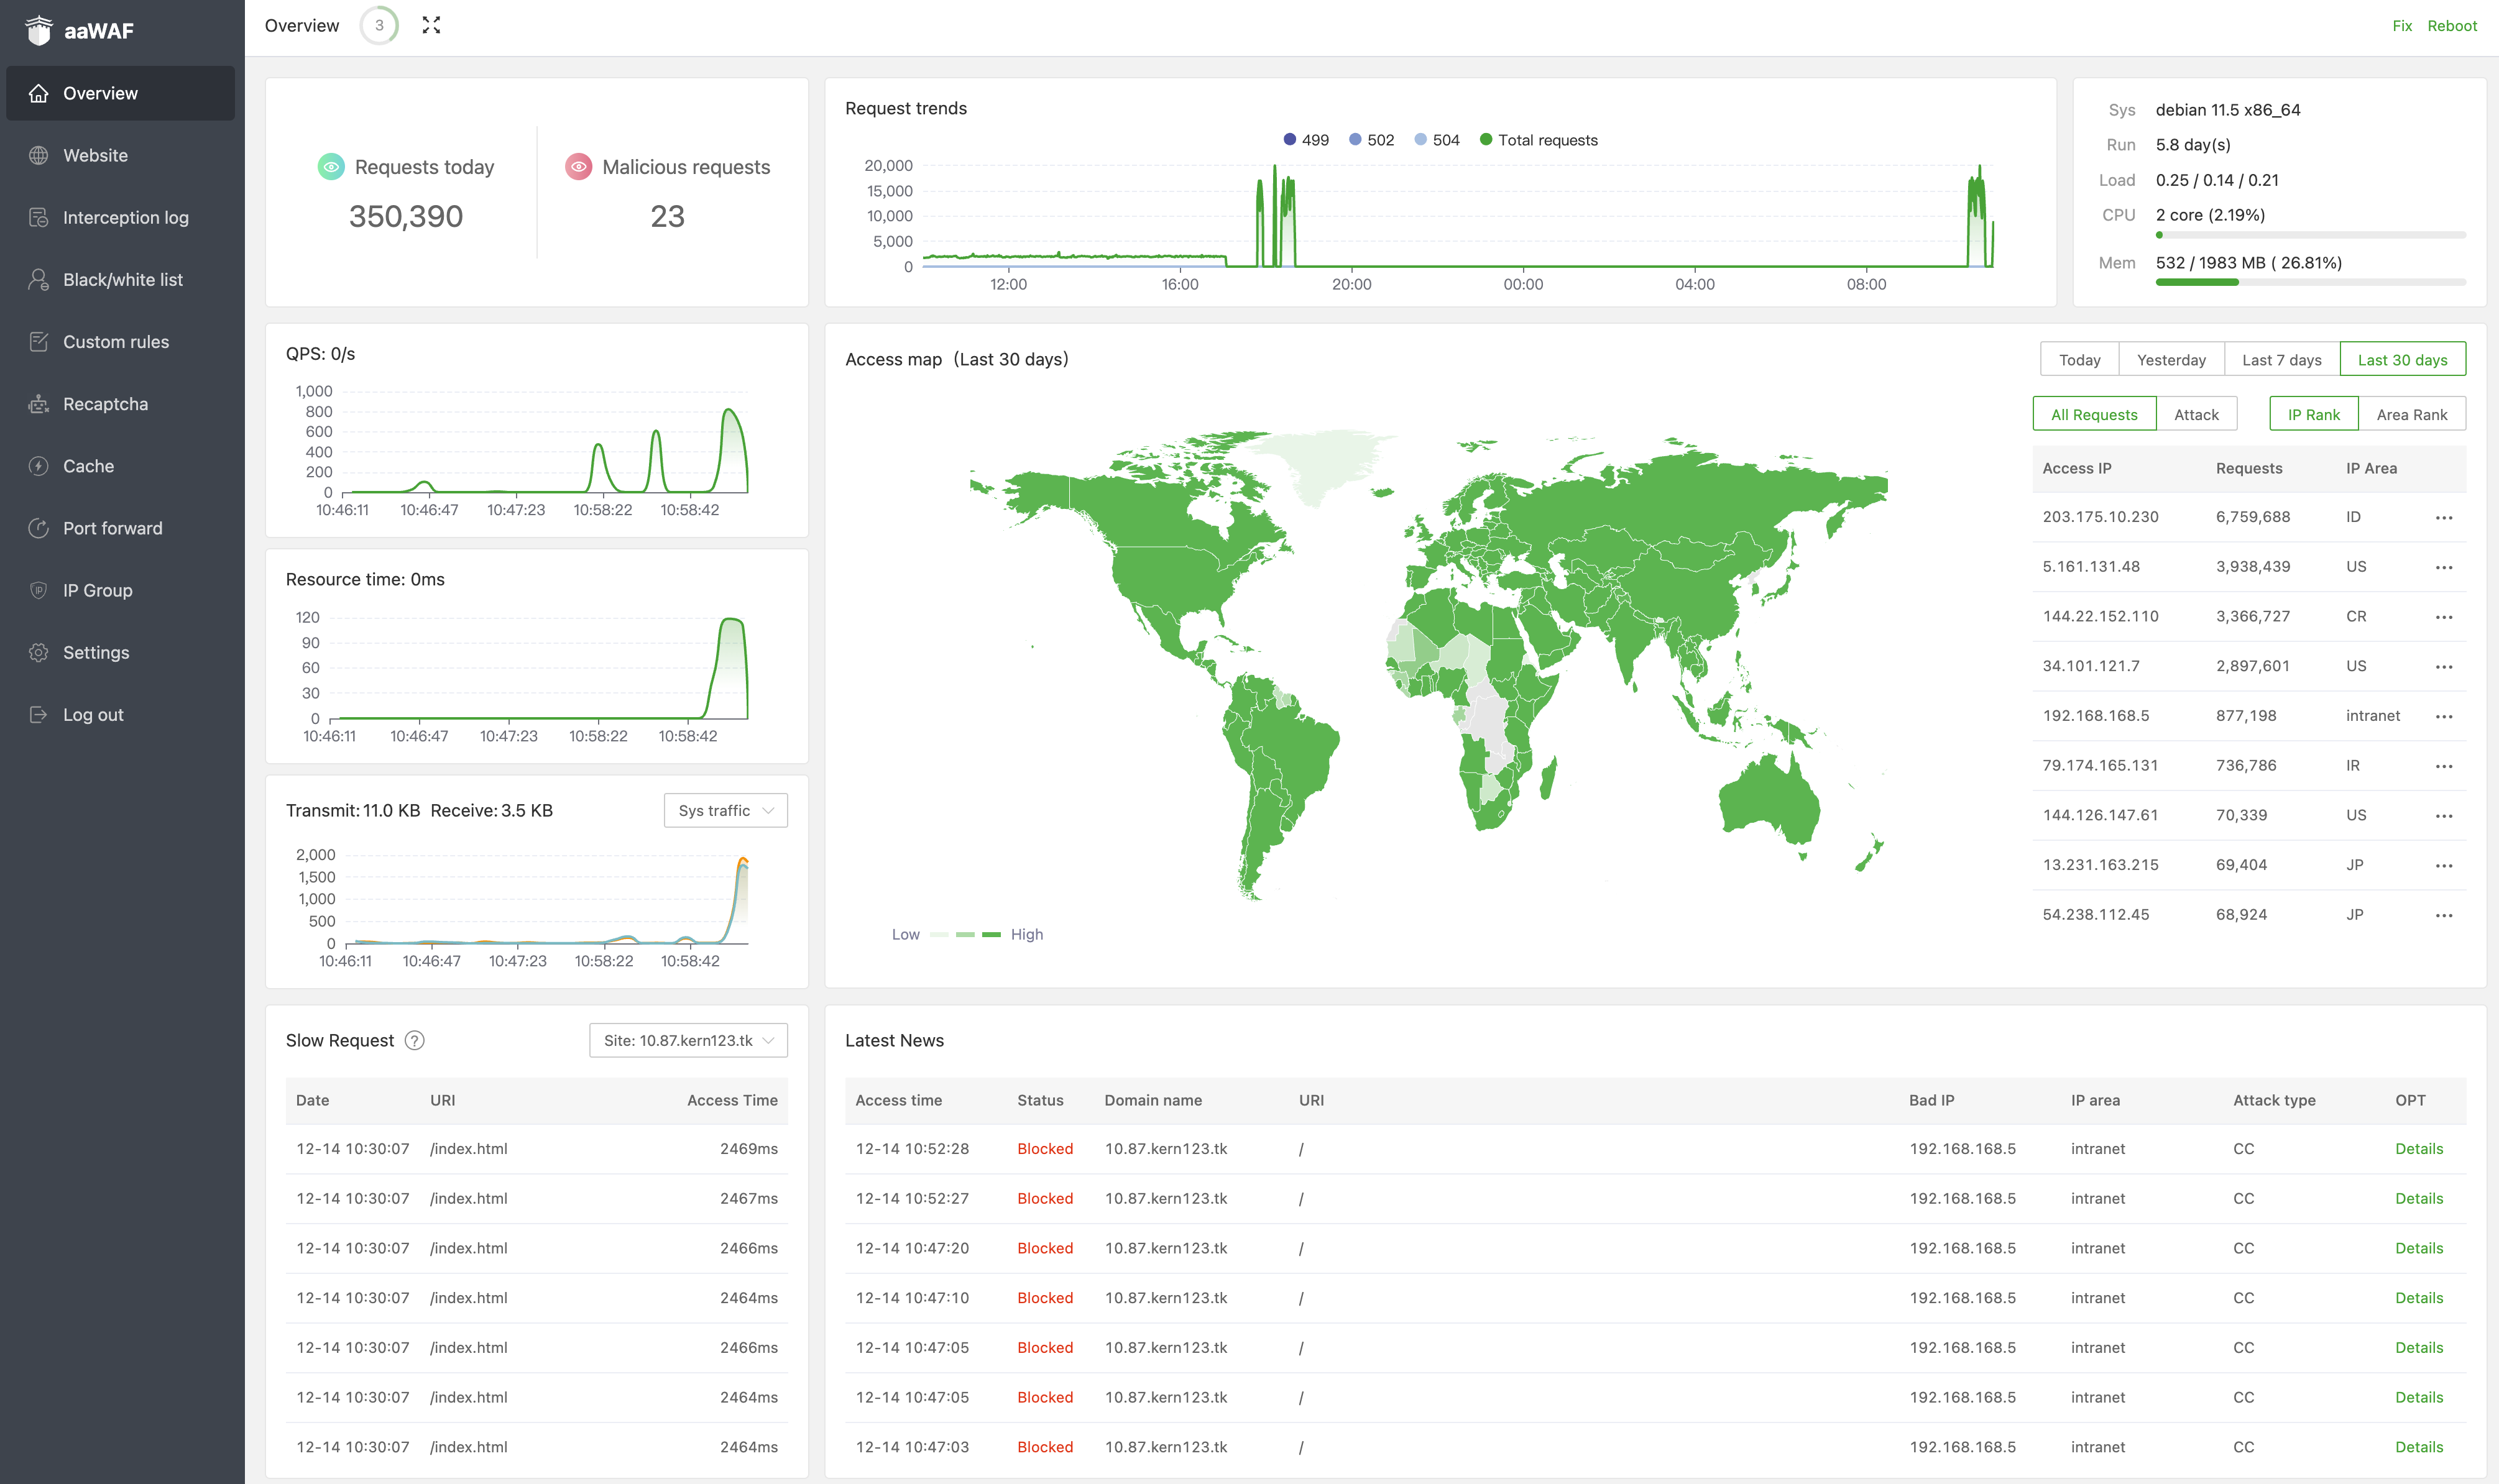Open Details for the 10:52:28 blocked request
2499x1484 pixels.
pos(2418,1148)
